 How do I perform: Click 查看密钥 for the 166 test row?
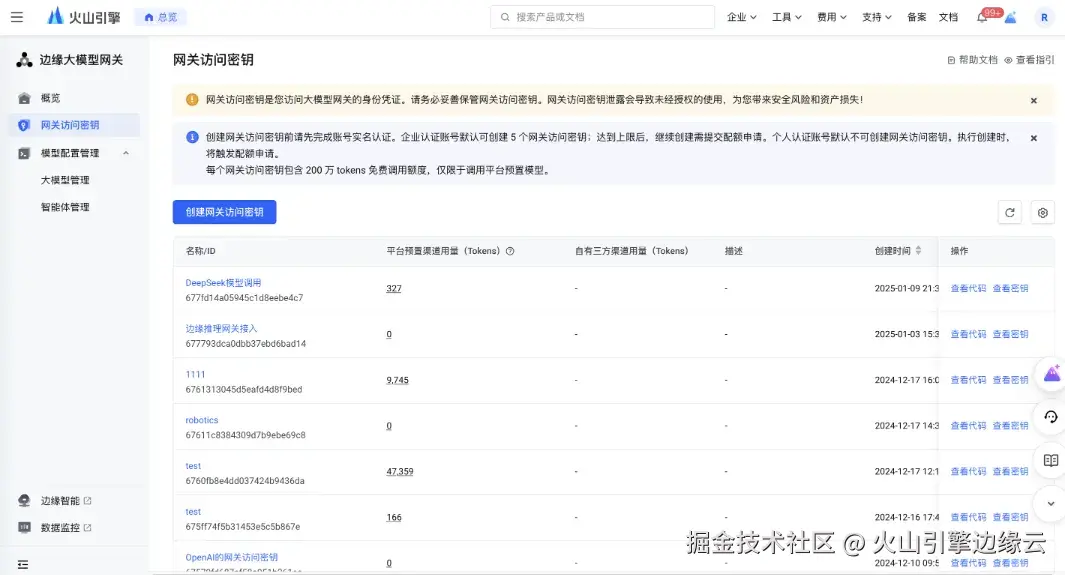(1011, 517)
